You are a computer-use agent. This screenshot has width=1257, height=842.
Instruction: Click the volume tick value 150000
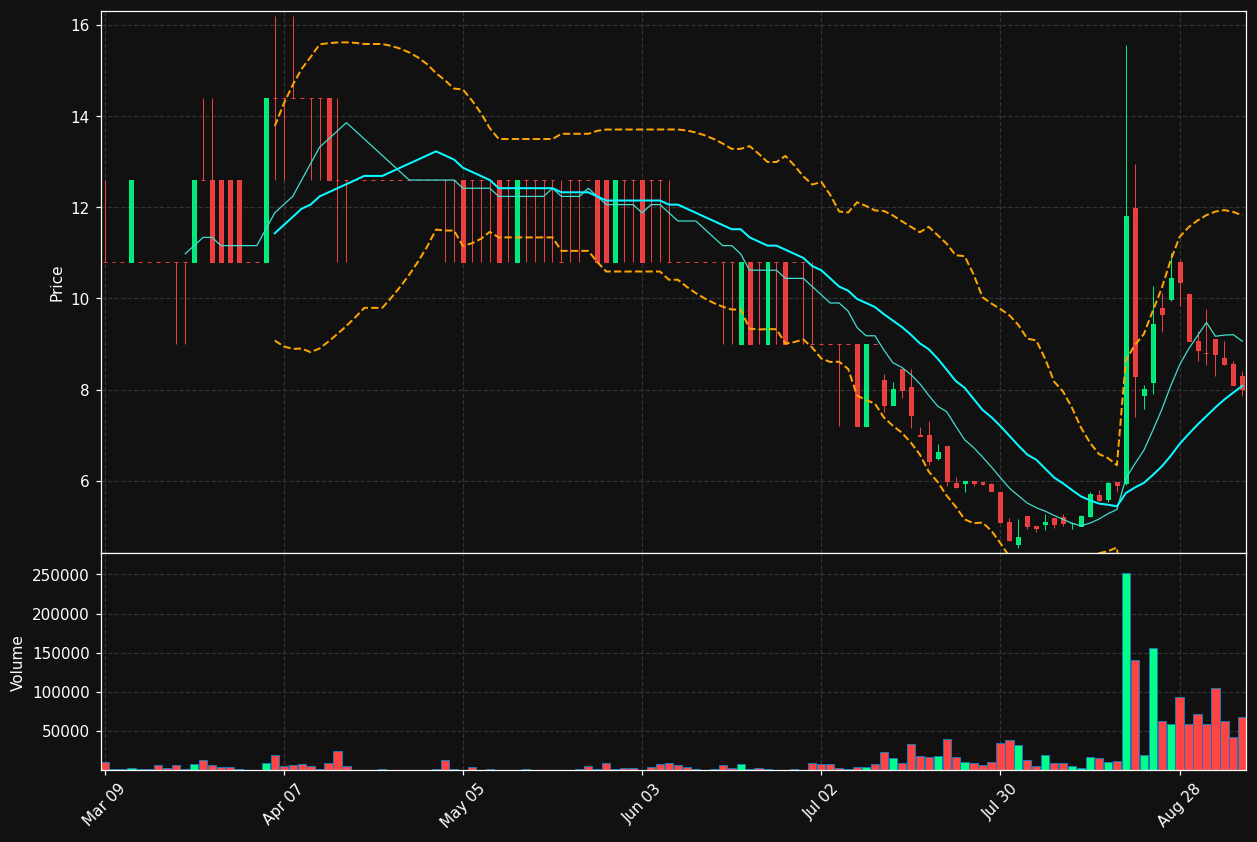(x=63, y=653)
